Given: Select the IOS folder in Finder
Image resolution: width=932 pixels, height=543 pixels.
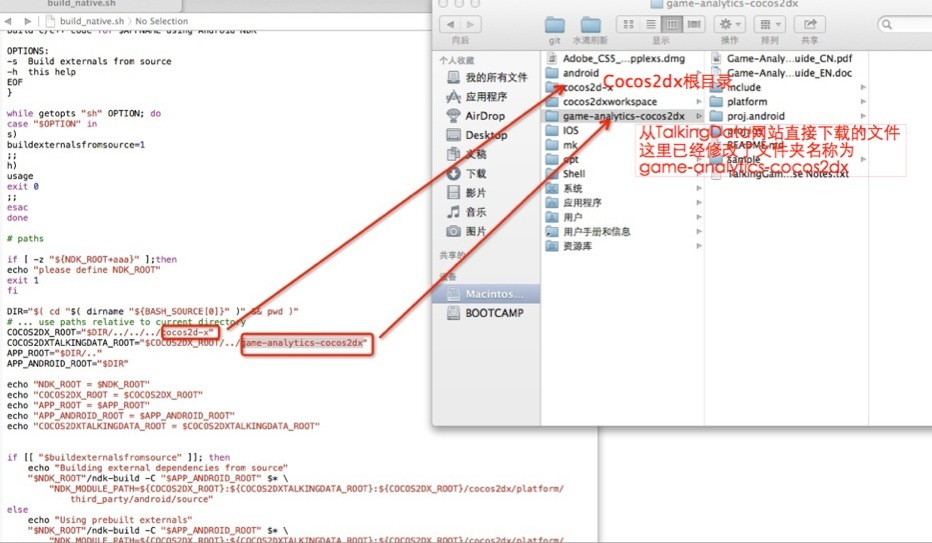Looking at the screenshot, I should (622, 130).
